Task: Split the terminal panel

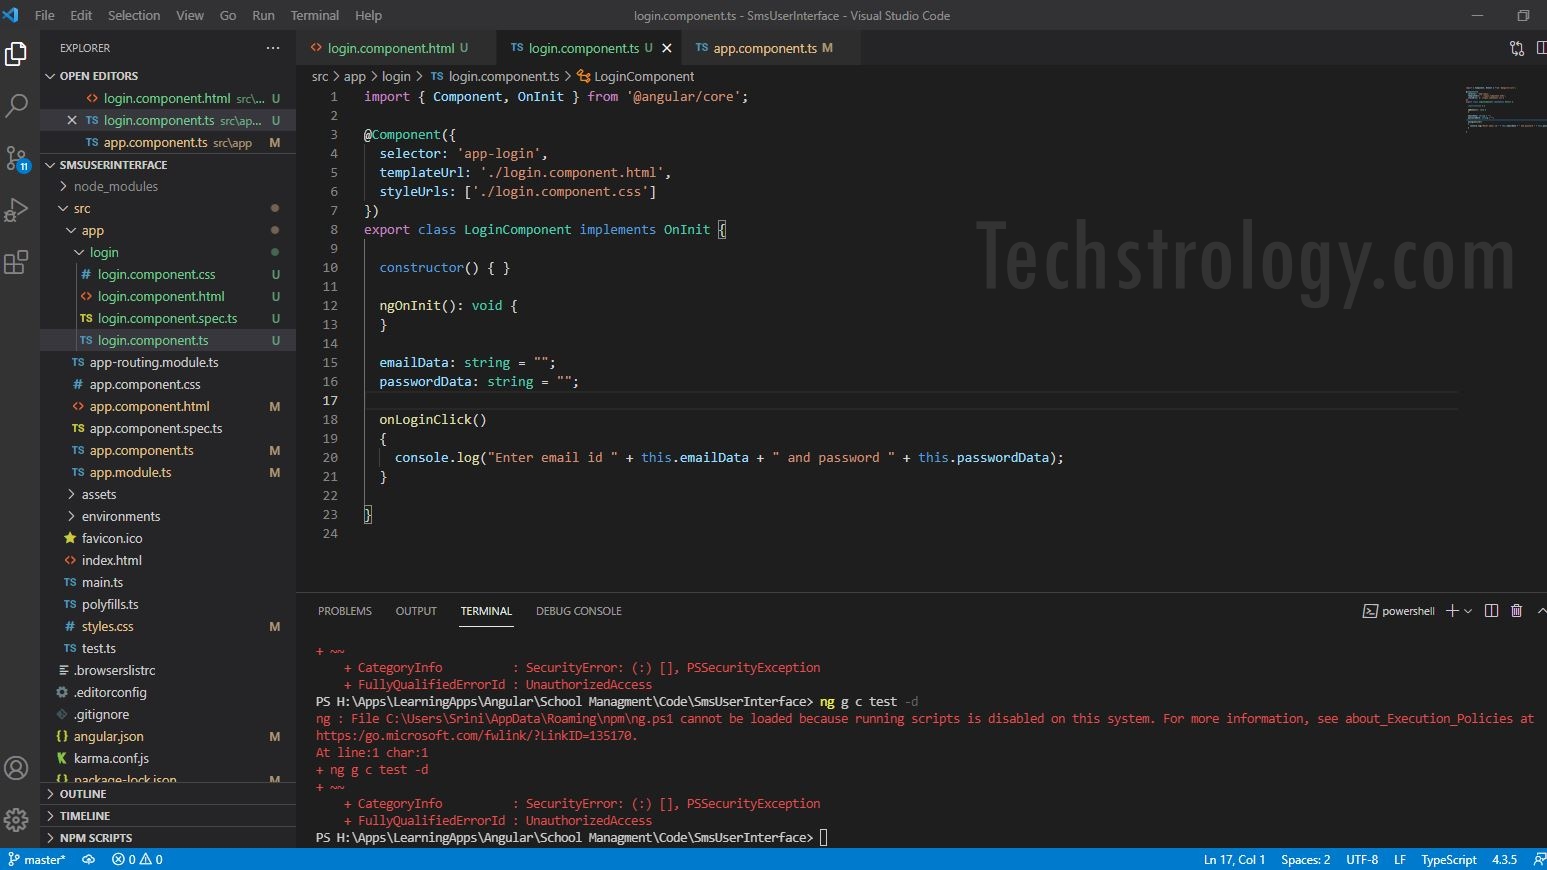Action: point(1491,611)
